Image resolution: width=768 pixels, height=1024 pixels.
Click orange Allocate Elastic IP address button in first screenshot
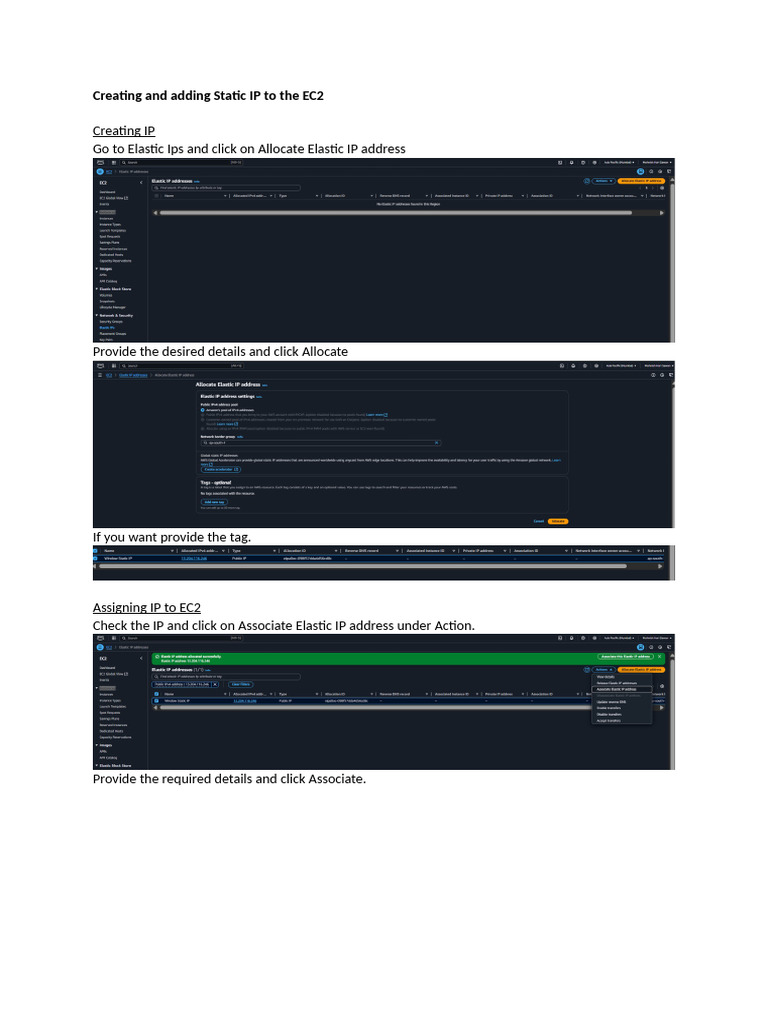[641, 181]
